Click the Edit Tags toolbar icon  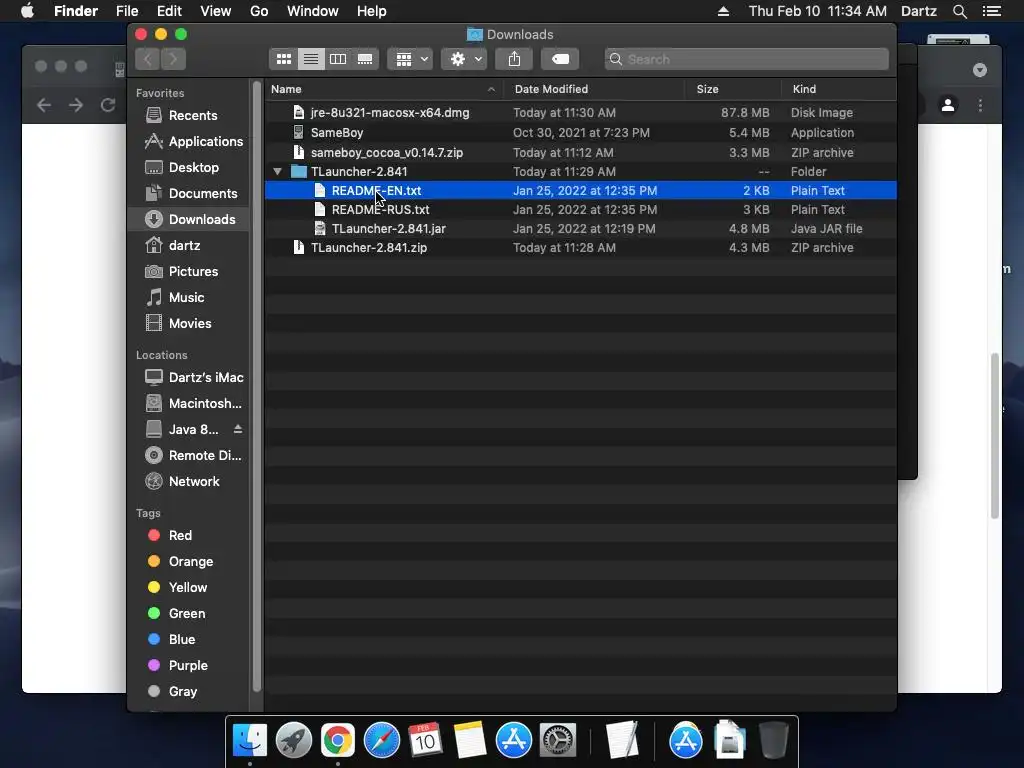560,59
